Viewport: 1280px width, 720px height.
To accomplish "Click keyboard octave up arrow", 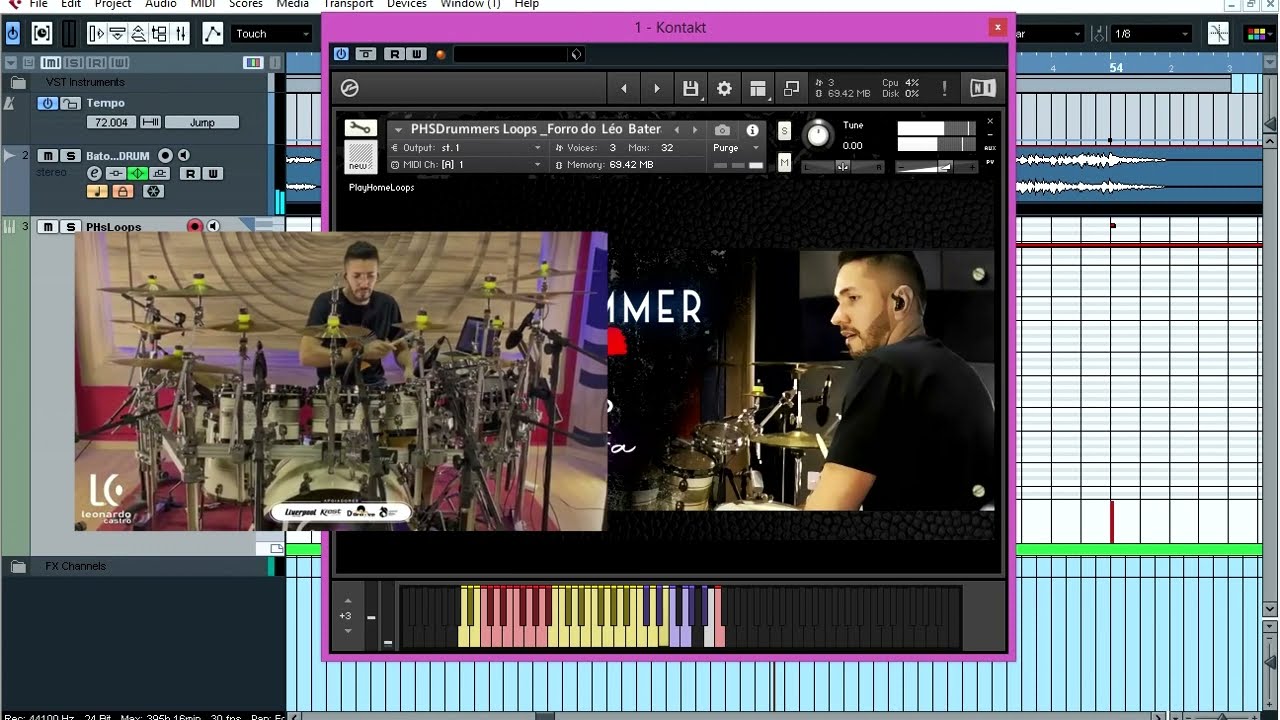I will (347, 603).
